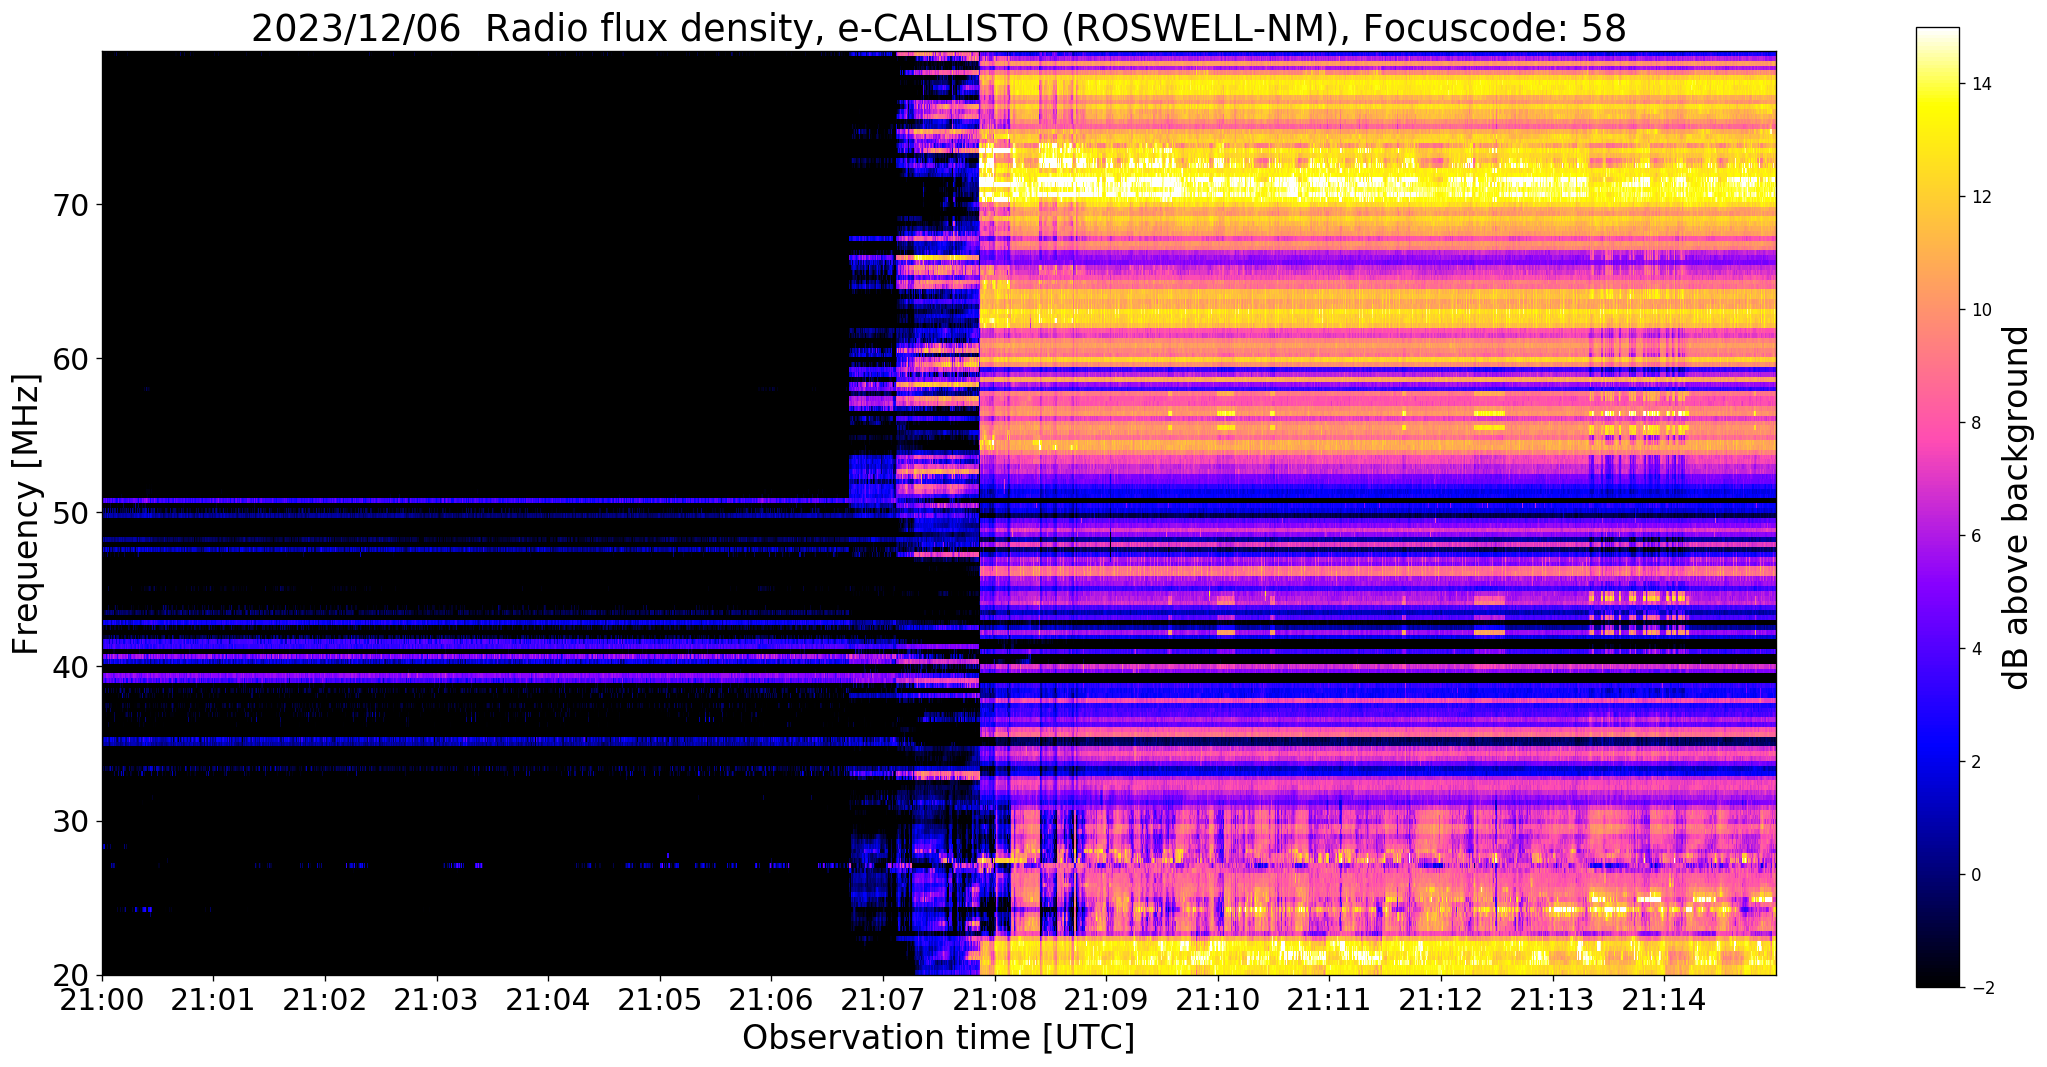Click the 21:07 time tick label

click(x=883, y=999)
